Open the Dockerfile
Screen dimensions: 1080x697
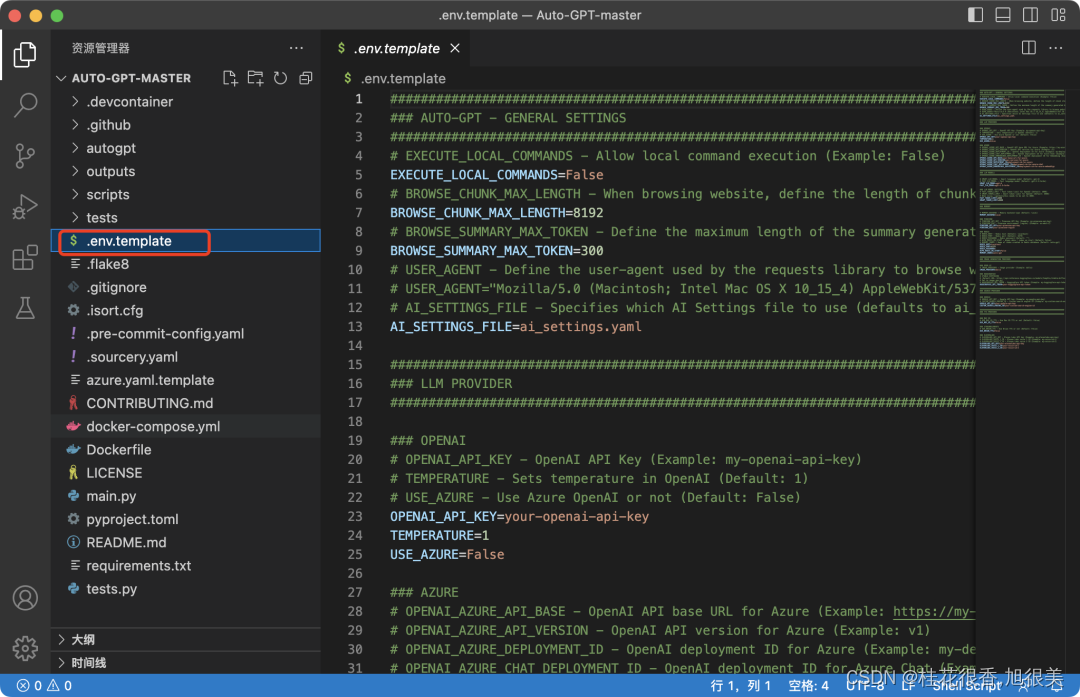(x=186, y=450)
